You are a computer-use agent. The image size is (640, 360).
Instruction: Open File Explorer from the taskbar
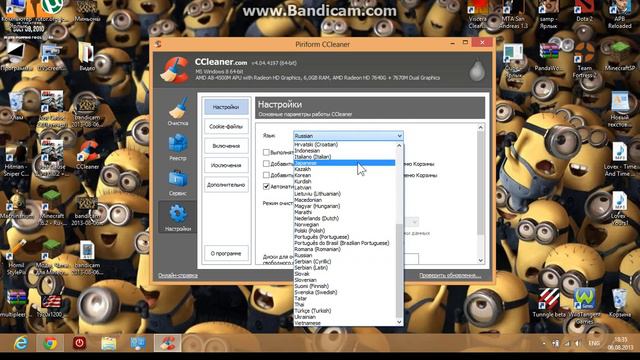109,343
